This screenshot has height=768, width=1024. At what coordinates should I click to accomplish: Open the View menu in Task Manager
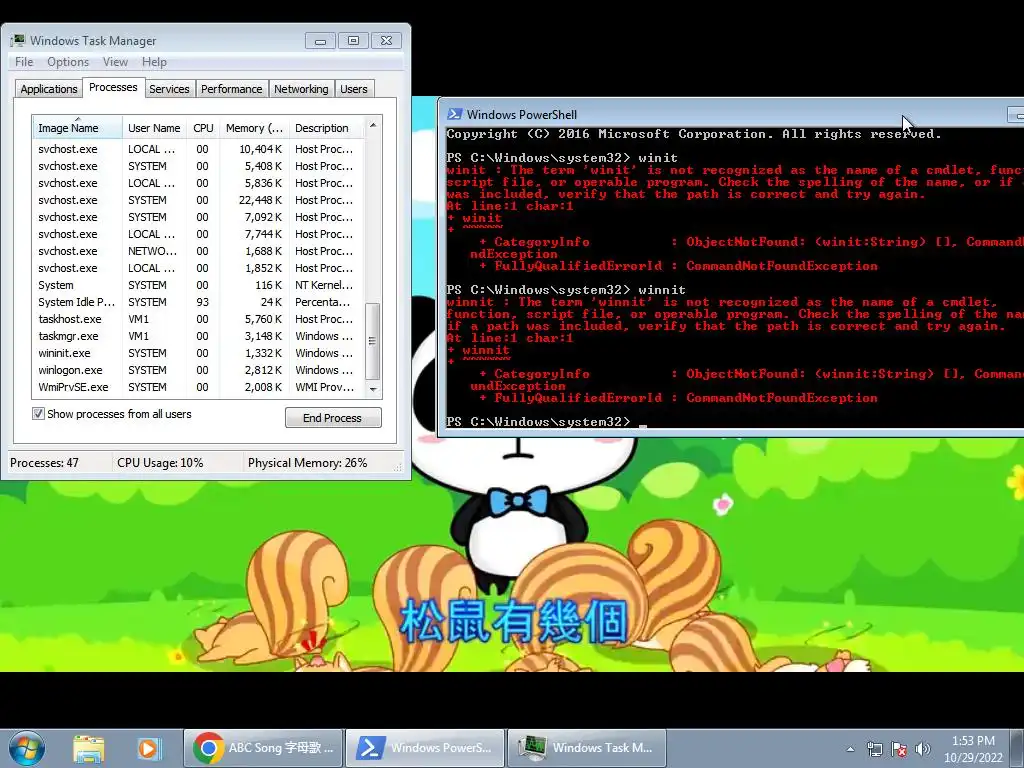point(115,62)
